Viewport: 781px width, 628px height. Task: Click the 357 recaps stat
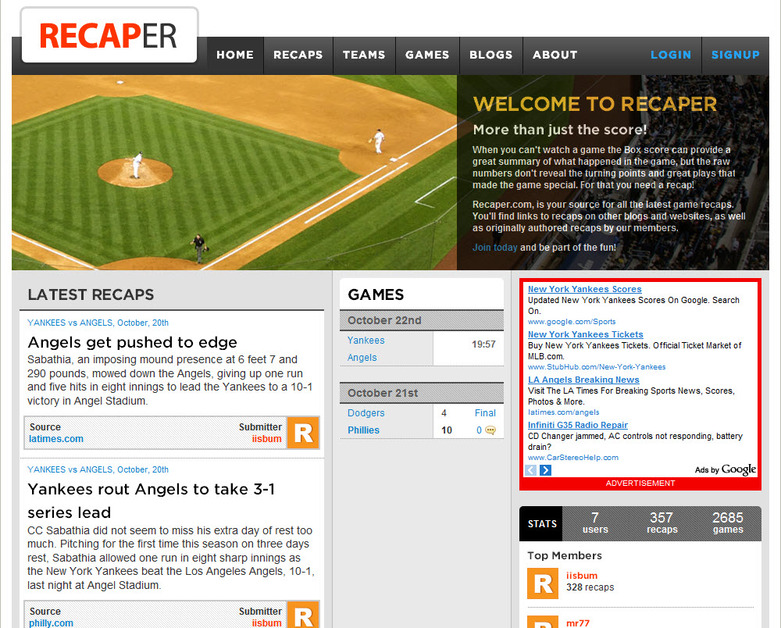point(661,523)
